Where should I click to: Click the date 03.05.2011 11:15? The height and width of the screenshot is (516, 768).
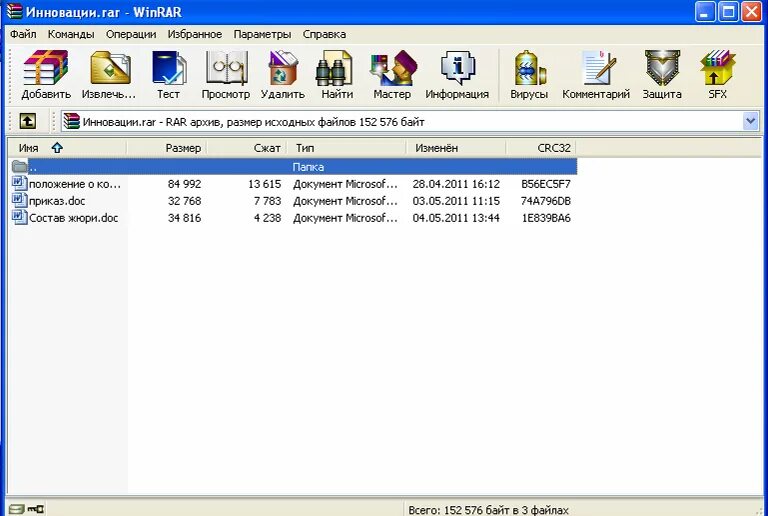click(456, 201)
